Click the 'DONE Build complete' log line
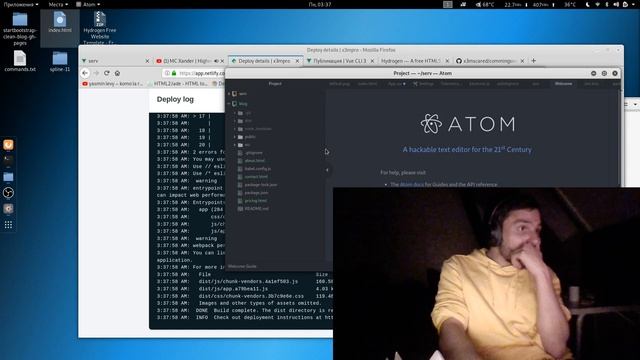Screen dimensions: 640x360 pyautogui.click(x=245, y=310)
